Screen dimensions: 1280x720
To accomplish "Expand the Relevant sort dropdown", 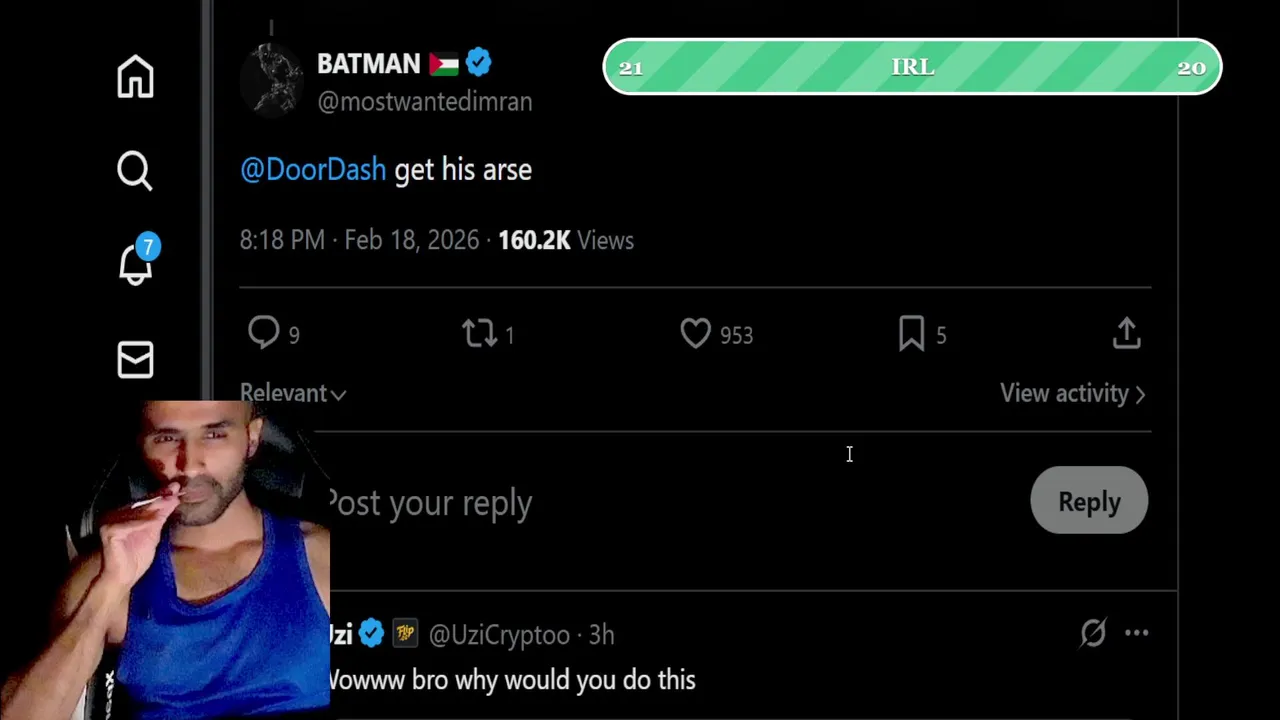I will point(292,393).
